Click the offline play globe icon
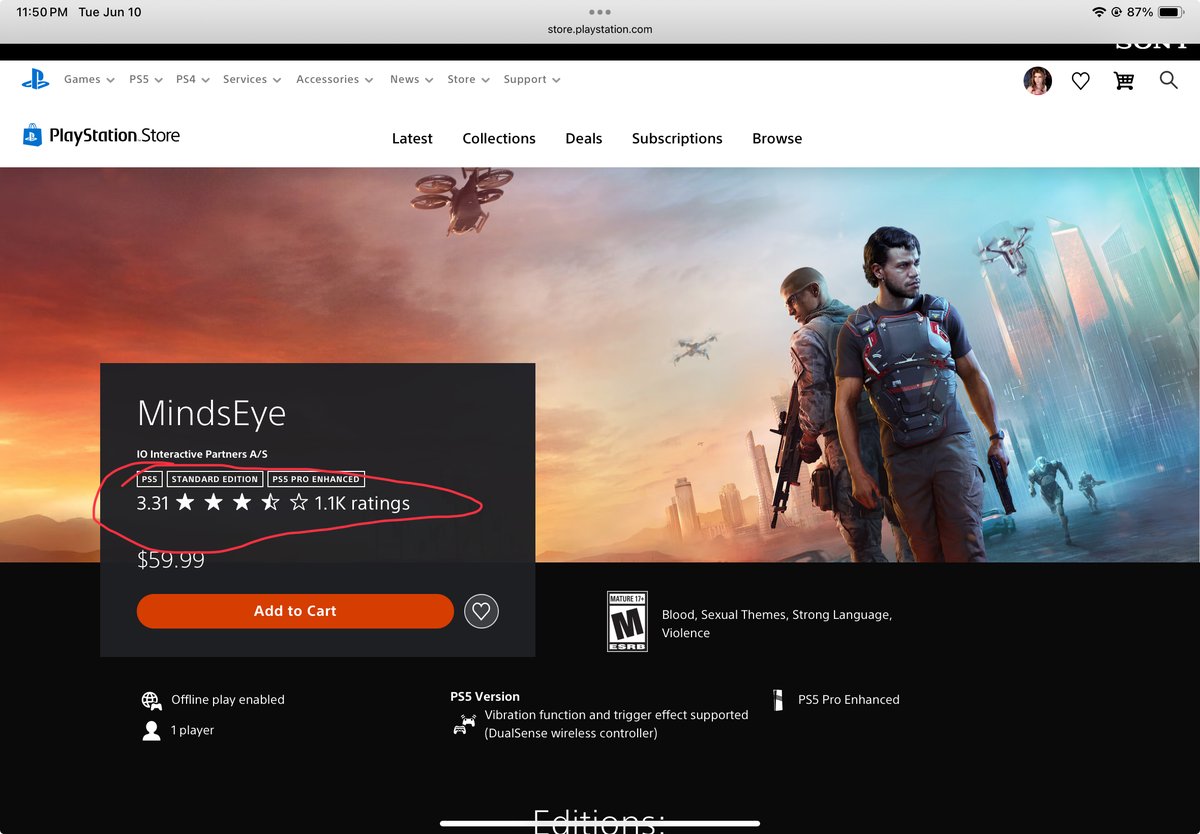 tap(151, 700)
